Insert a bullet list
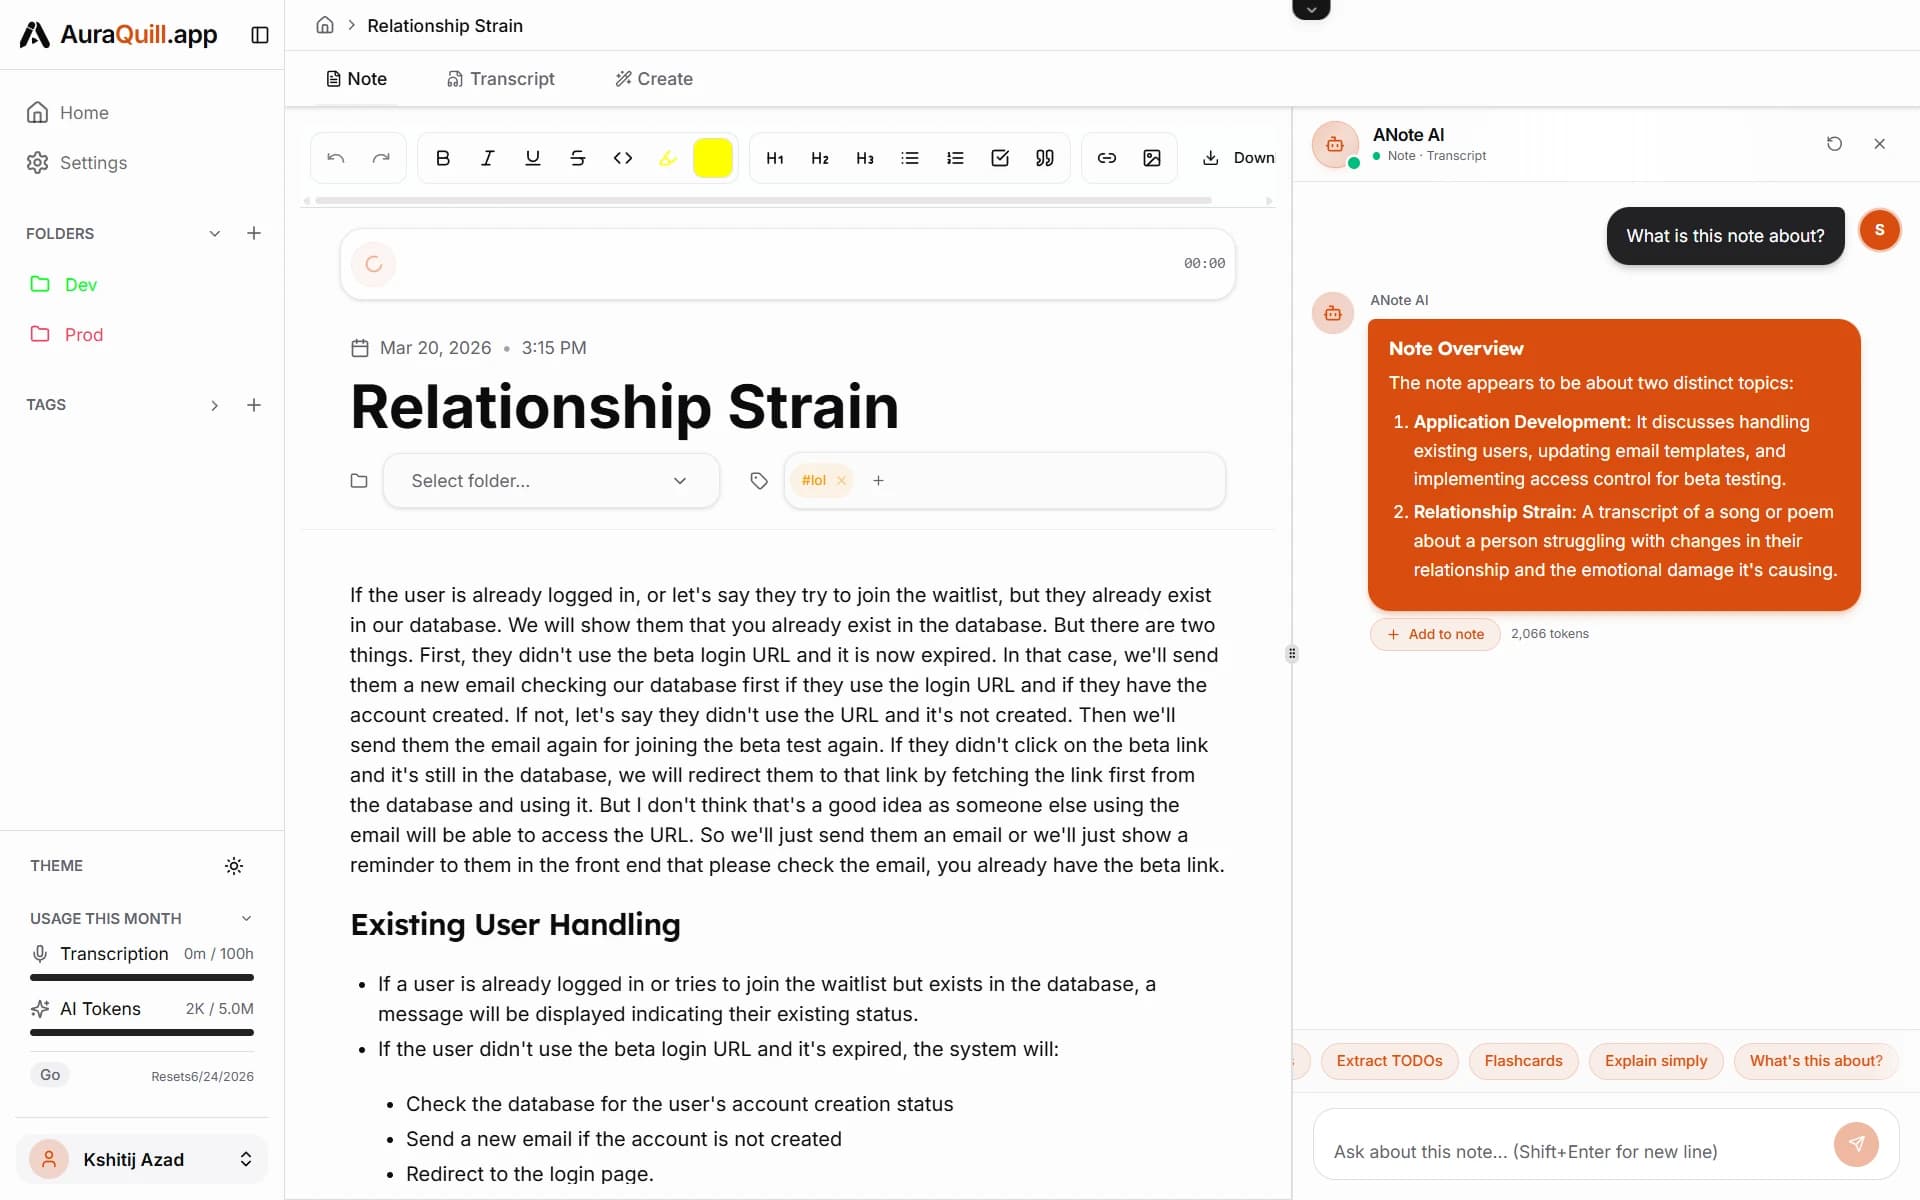The width and height of the screenshot is (1920, 1200). coord(910,158)
